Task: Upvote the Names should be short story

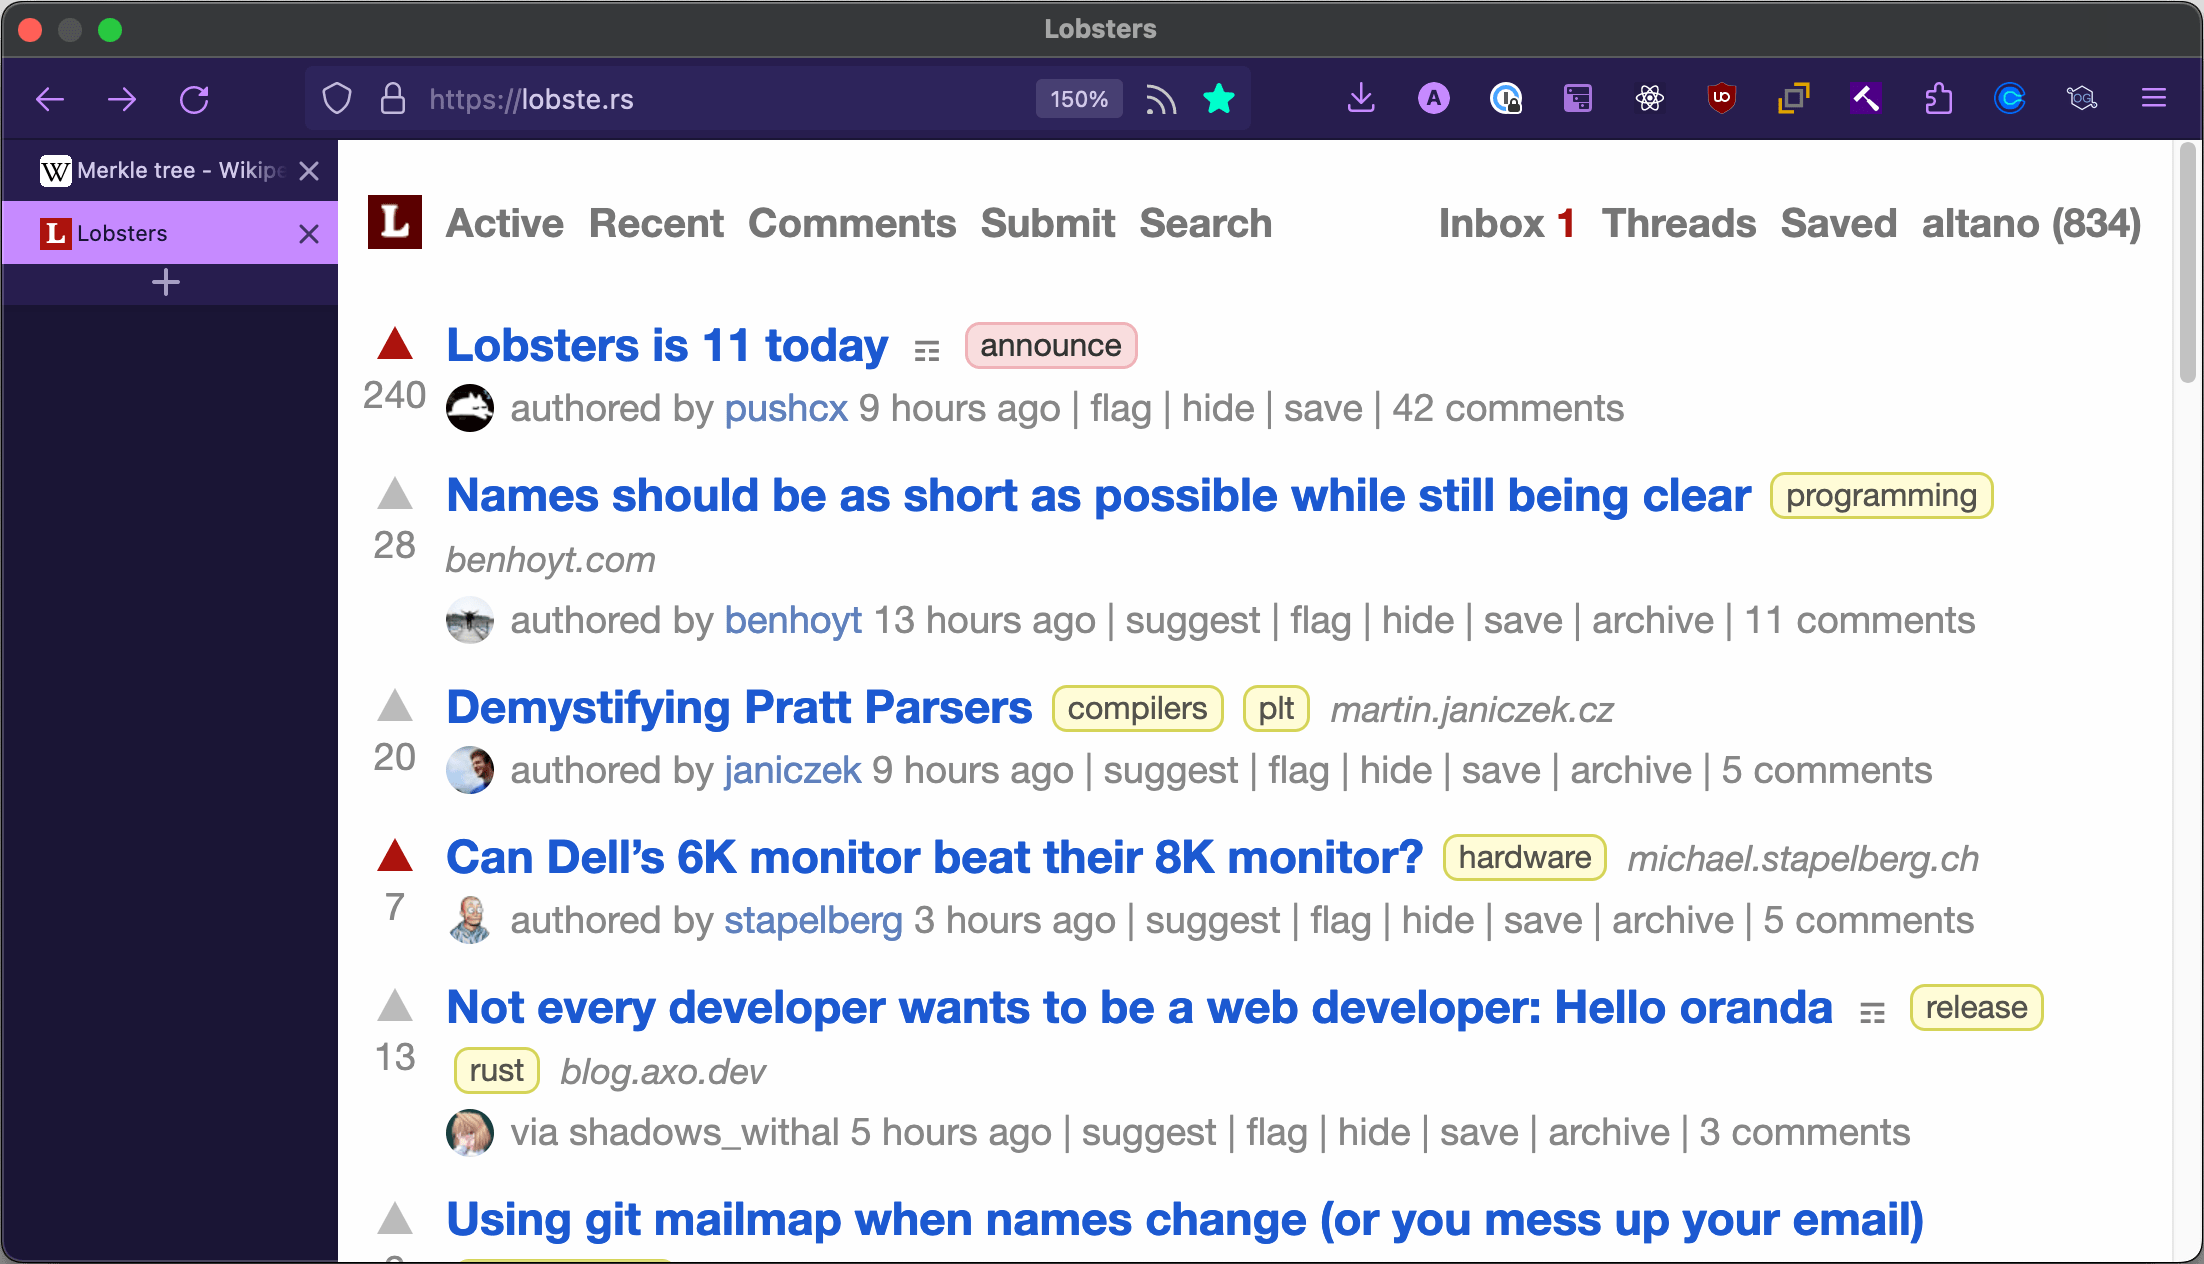Action: click(x=395, y=493)
